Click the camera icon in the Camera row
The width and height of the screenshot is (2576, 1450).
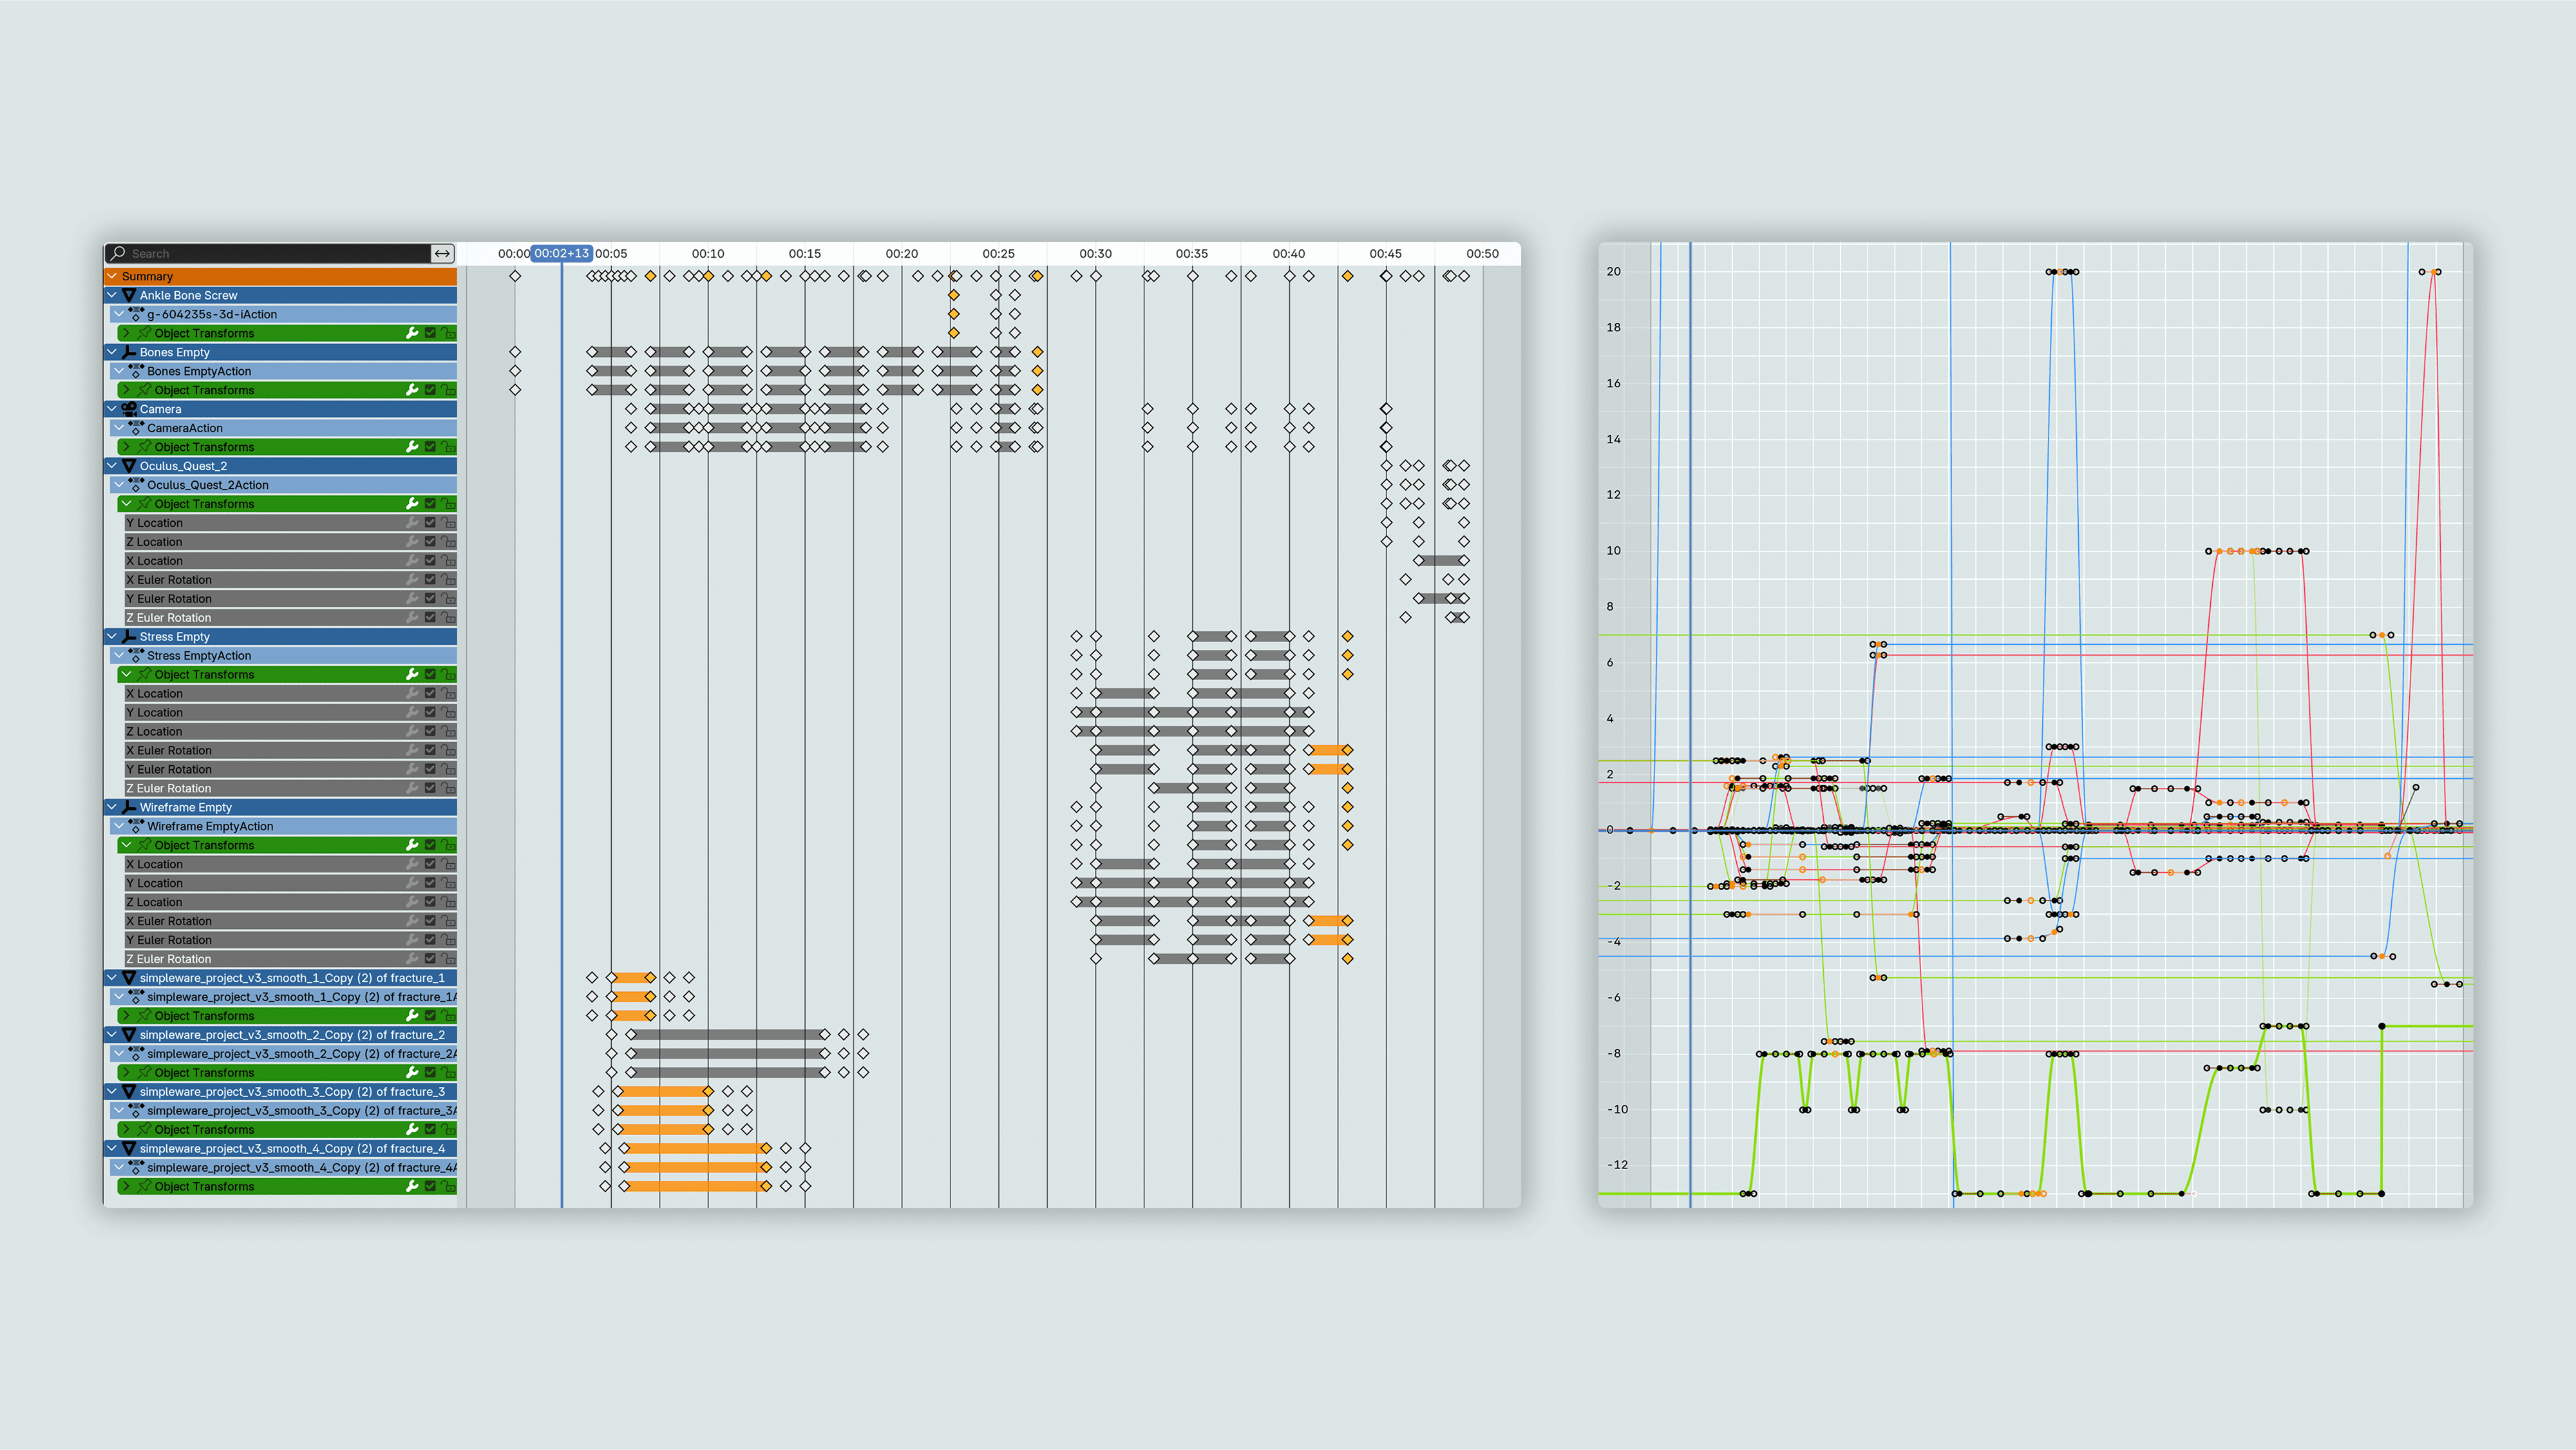(129, 409)
